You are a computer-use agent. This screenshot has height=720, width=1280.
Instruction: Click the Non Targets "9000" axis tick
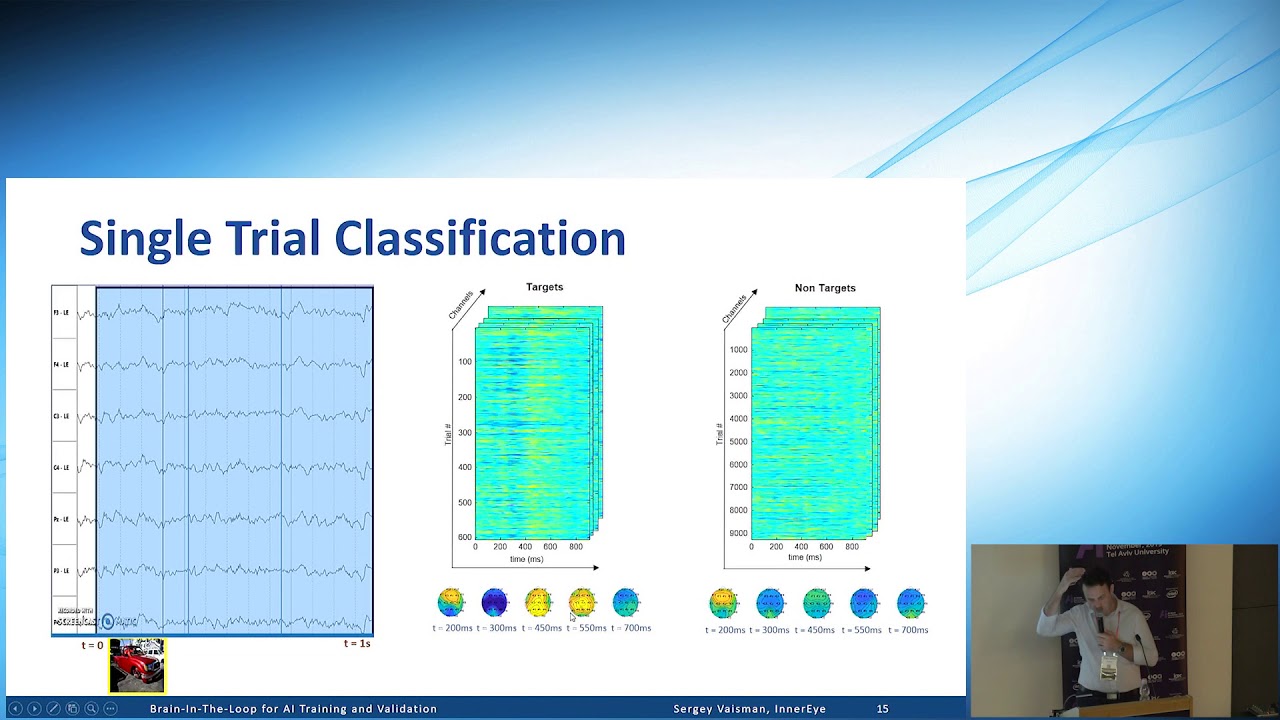(x=738, y=534)
